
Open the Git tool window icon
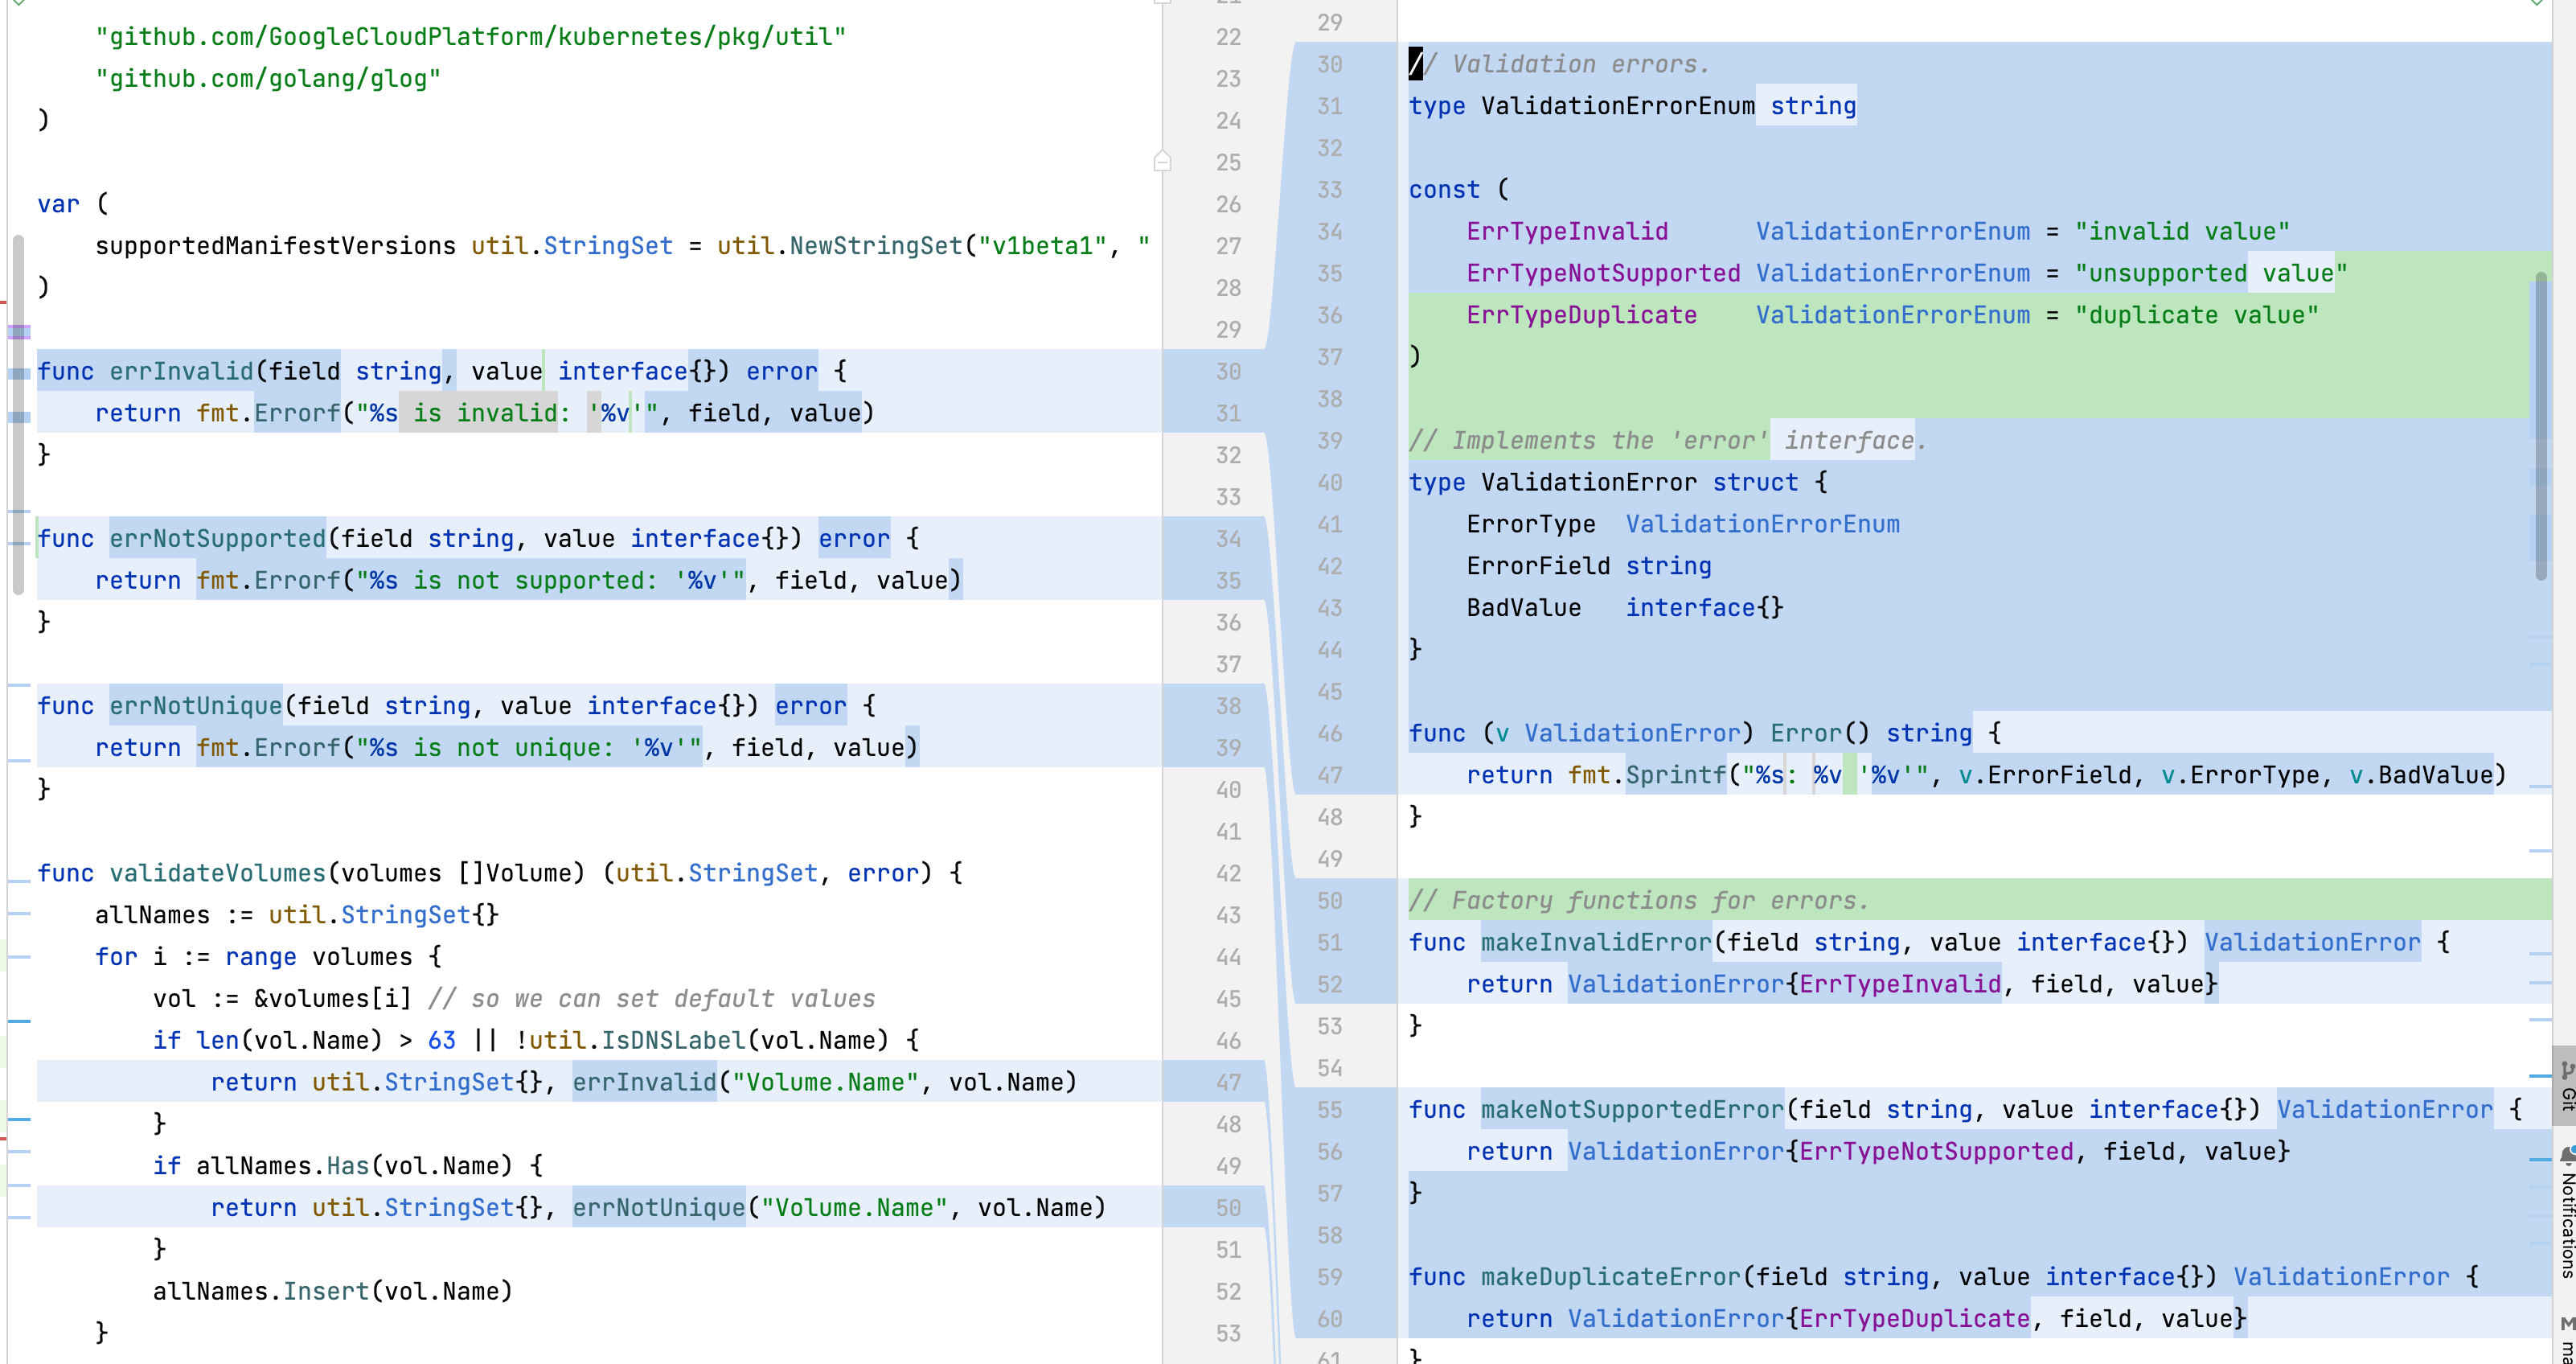[2566, 1072]
